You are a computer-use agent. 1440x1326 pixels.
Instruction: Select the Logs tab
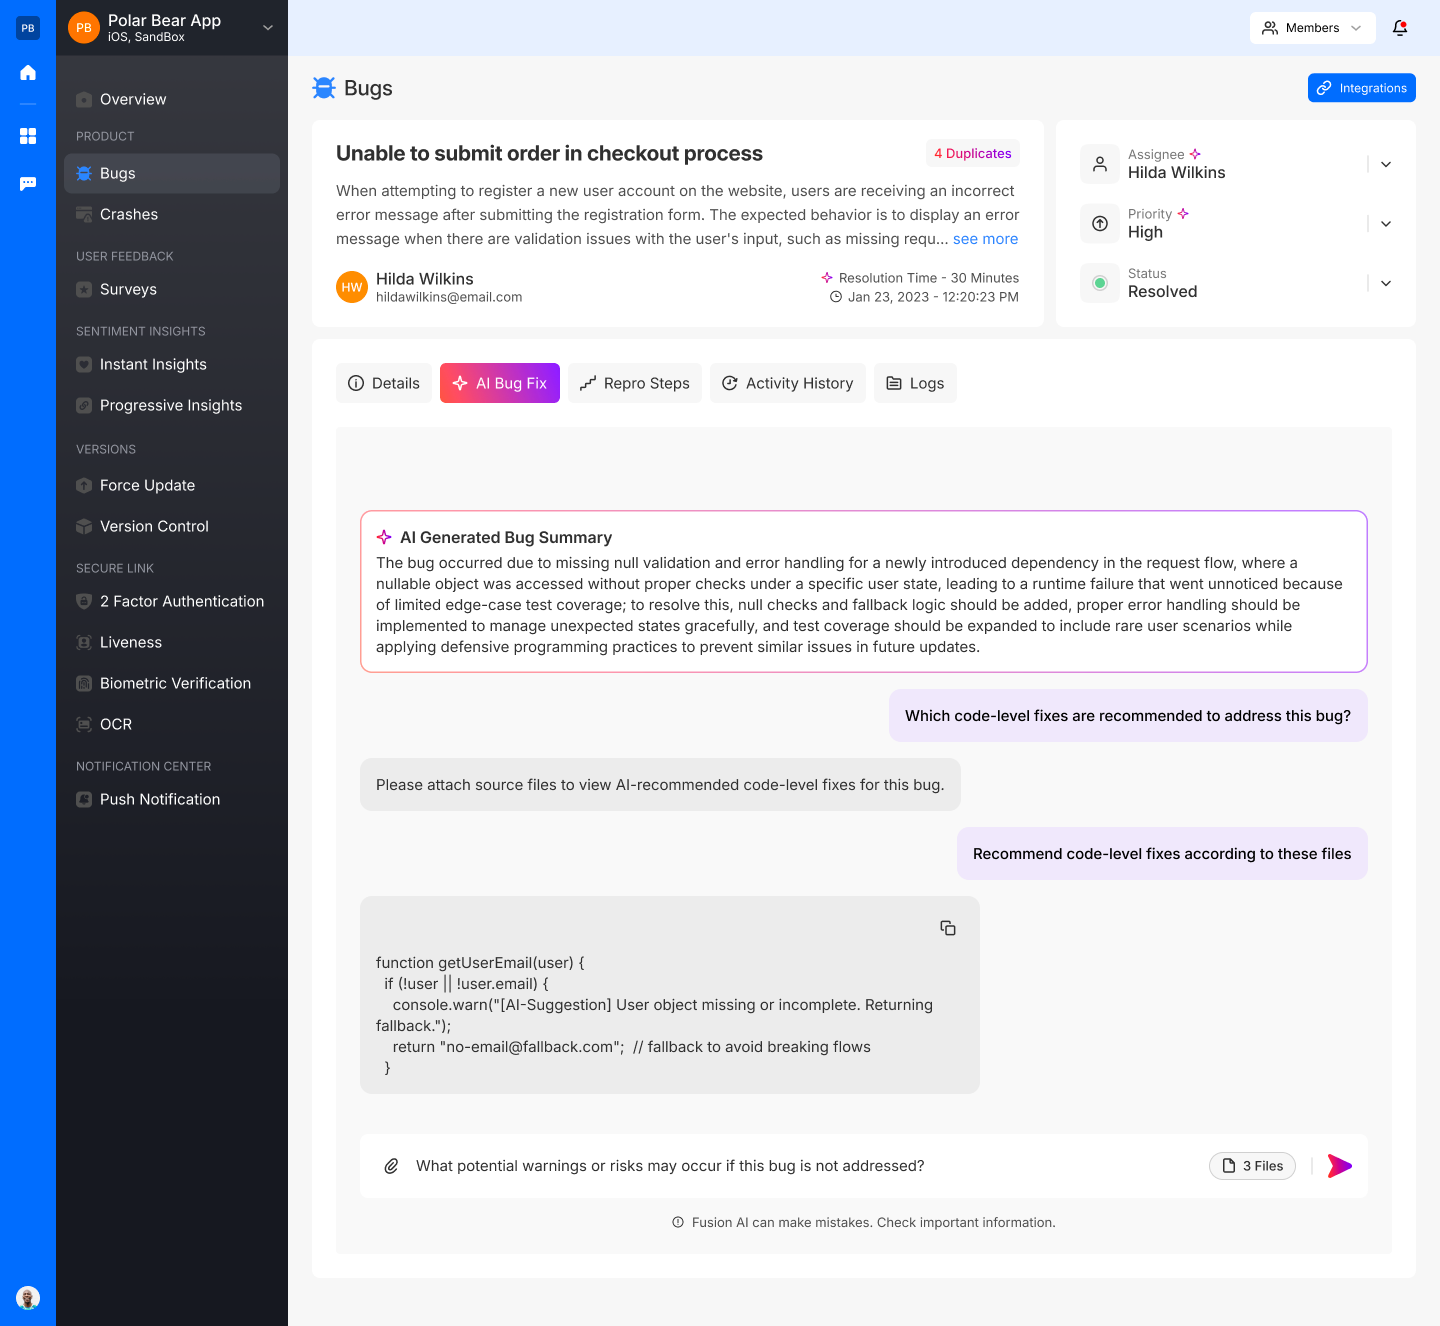click(x=915, y=383)
